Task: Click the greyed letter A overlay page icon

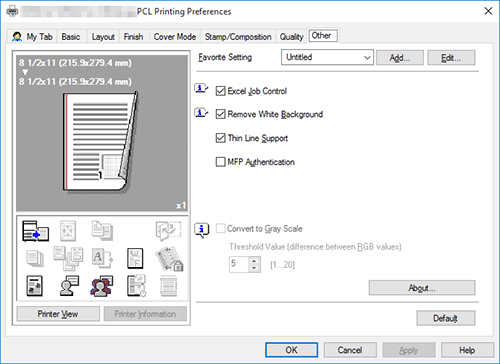Action: [102, 258]
